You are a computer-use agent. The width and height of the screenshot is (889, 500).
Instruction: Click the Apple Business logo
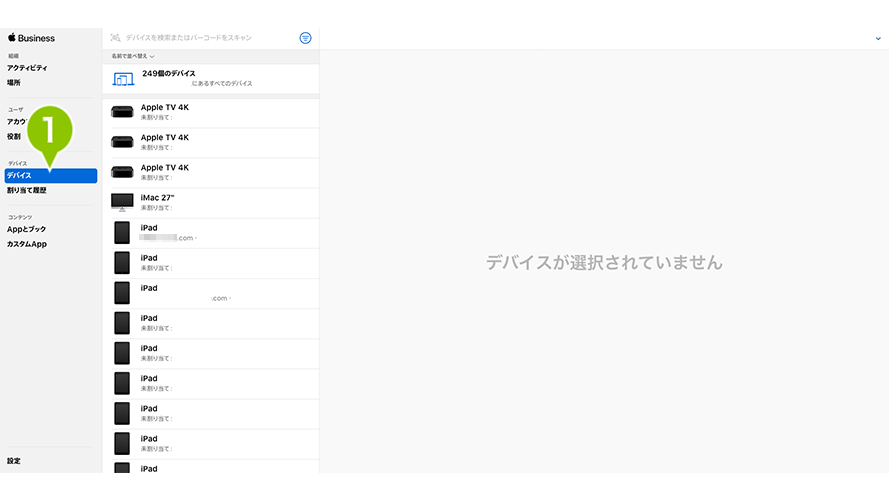pos(31,38)
